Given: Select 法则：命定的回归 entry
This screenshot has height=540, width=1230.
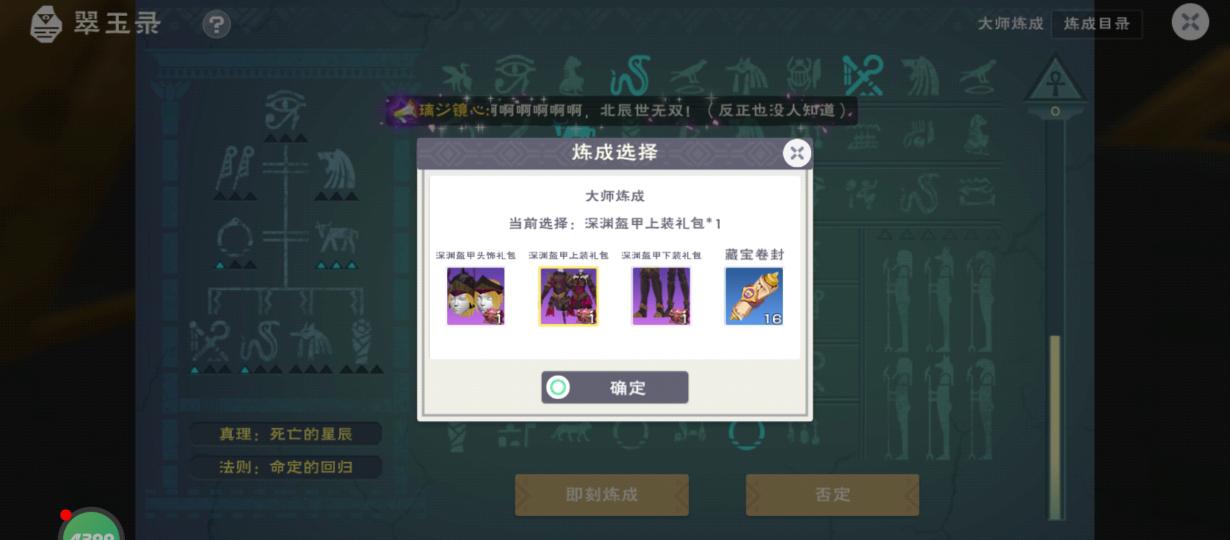Looking at the screenshot, I should coord(286,467).
